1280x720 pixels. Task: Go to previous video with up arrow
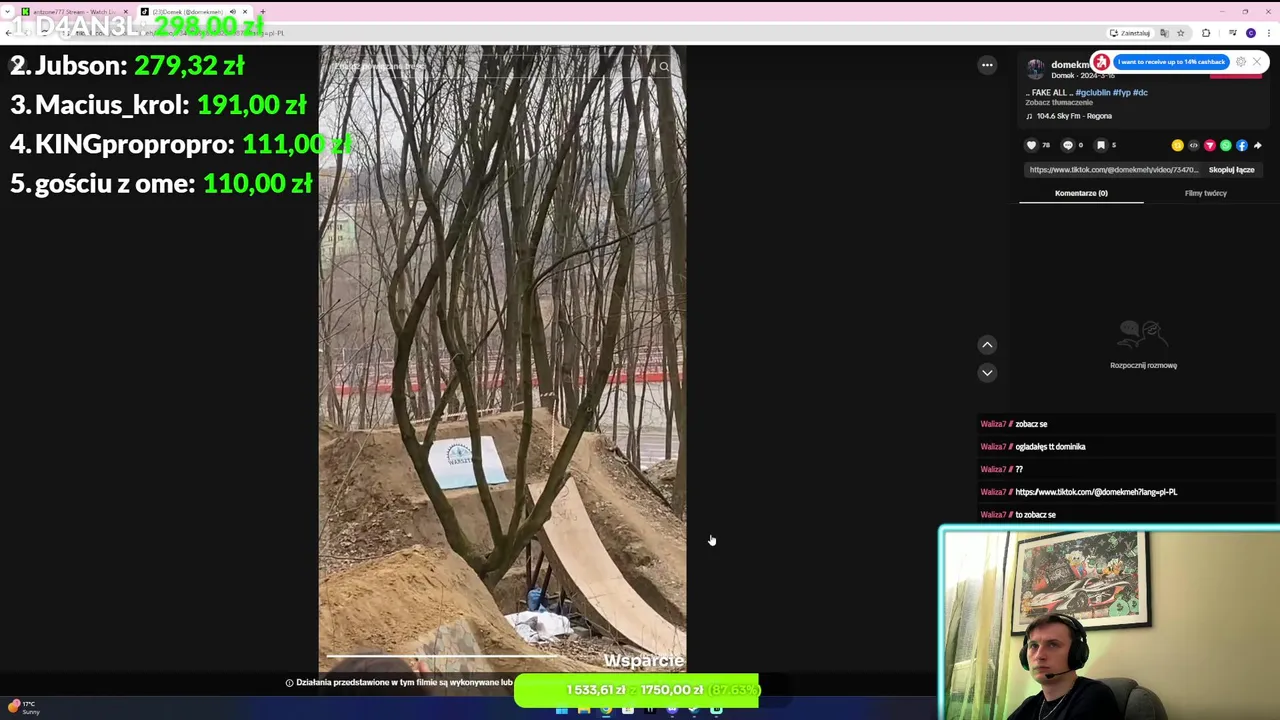click(x=987, y=344)
